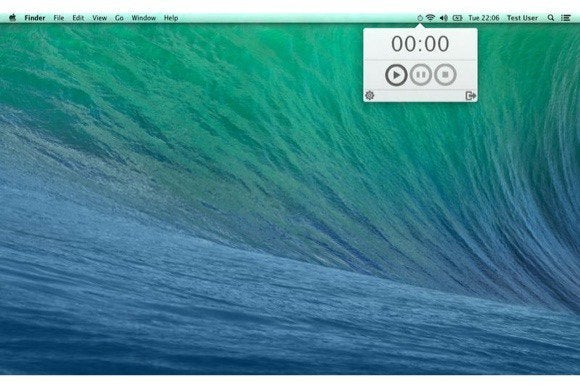Viewport: 580px width, 388px height.
Task: Click the 00:00 timer display
Action: click(420, 44)
